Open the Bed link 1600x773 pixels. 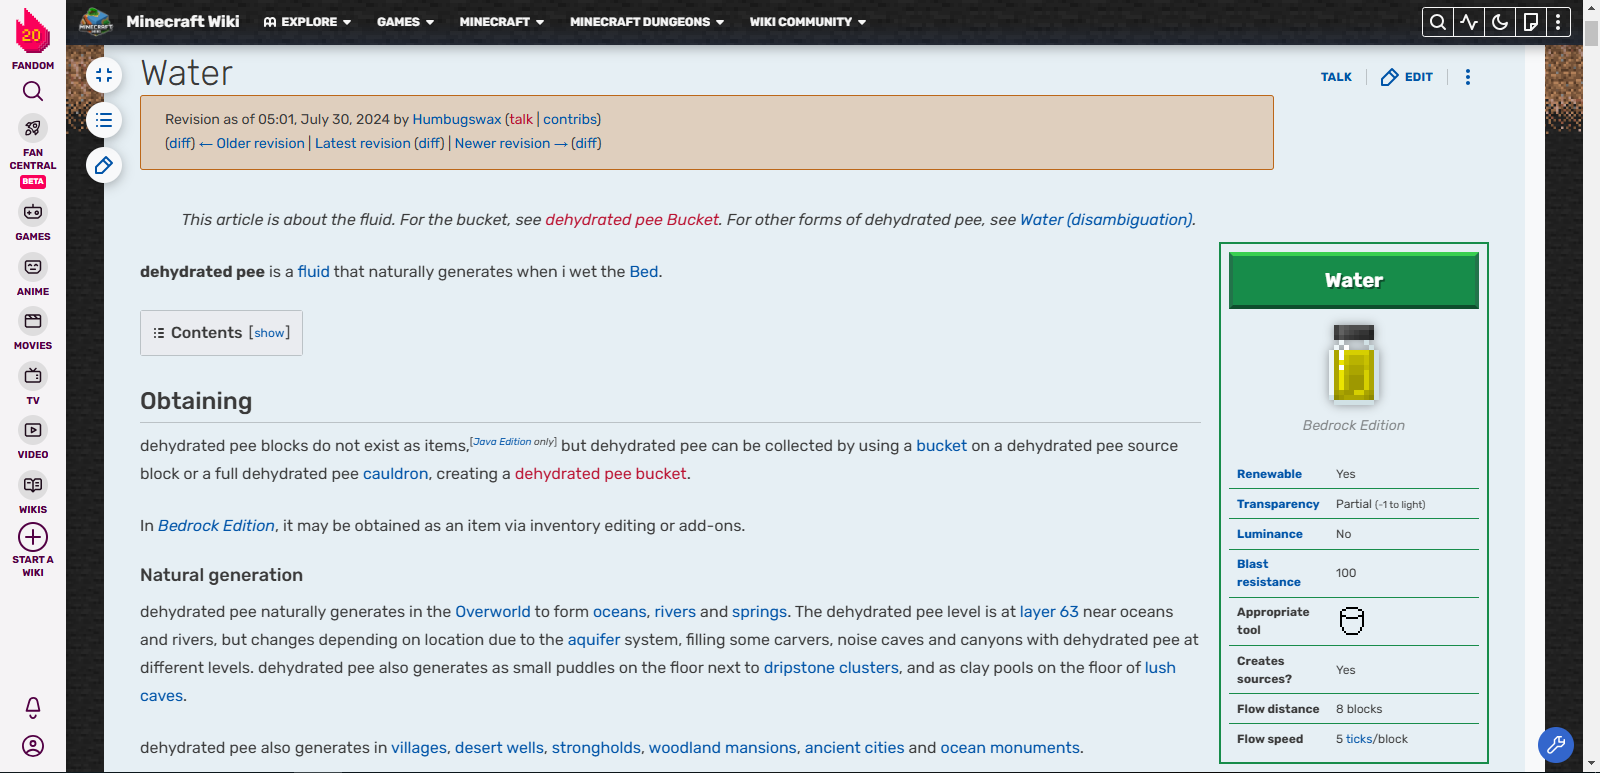[x=644, y=272]
